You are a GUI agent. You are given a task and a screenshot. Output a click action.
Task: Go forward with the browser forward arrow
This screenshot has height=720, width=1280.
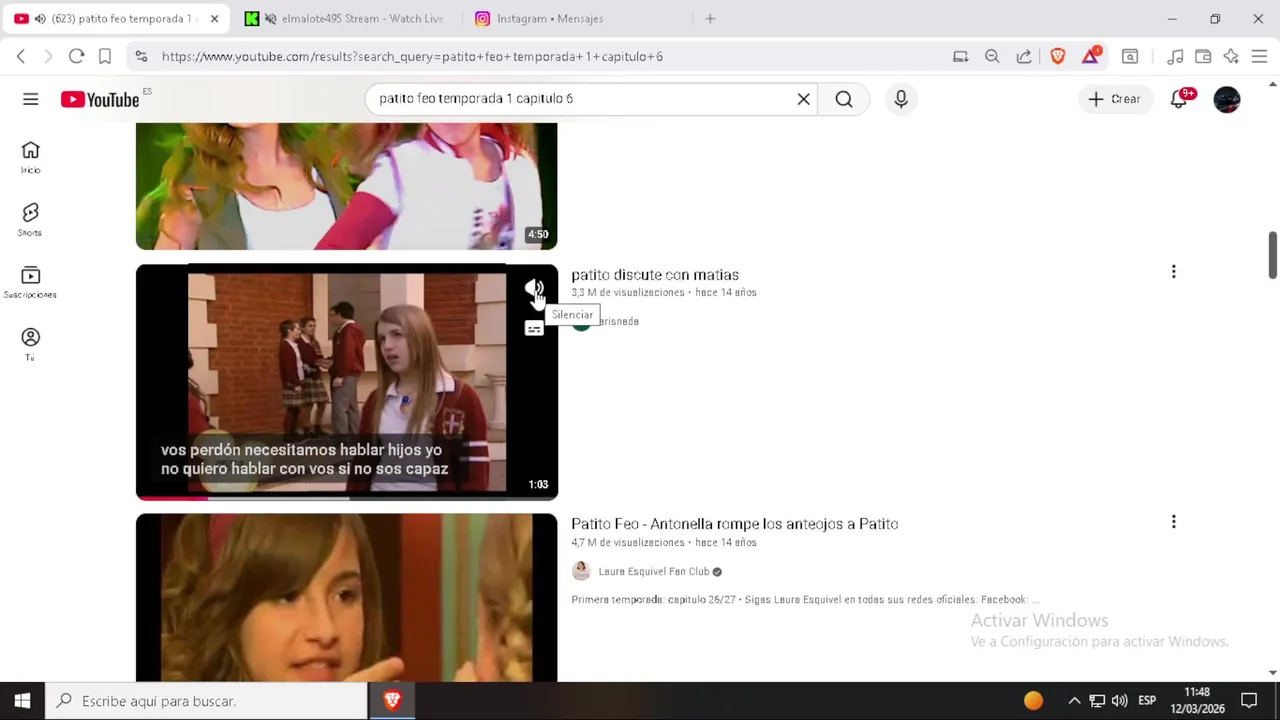click(x=48, y=57)
